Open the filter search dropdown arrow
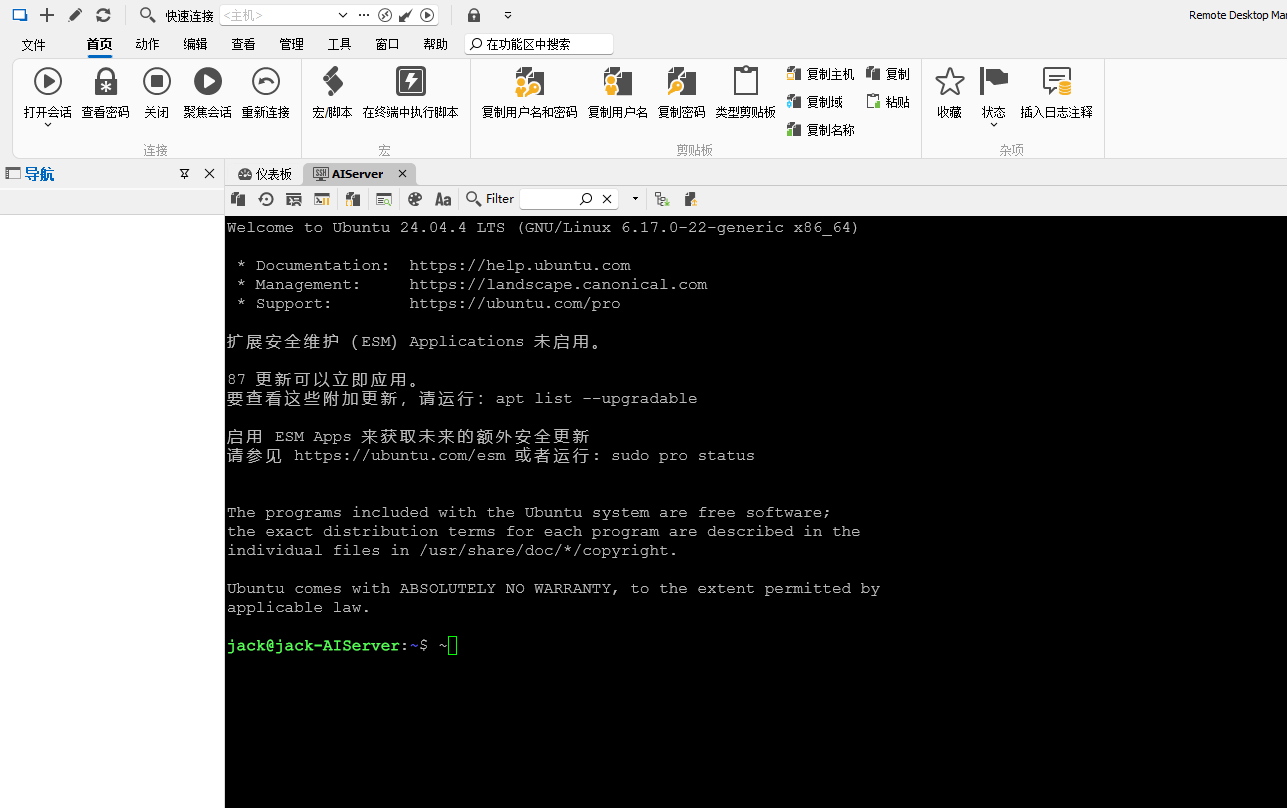 635,199
